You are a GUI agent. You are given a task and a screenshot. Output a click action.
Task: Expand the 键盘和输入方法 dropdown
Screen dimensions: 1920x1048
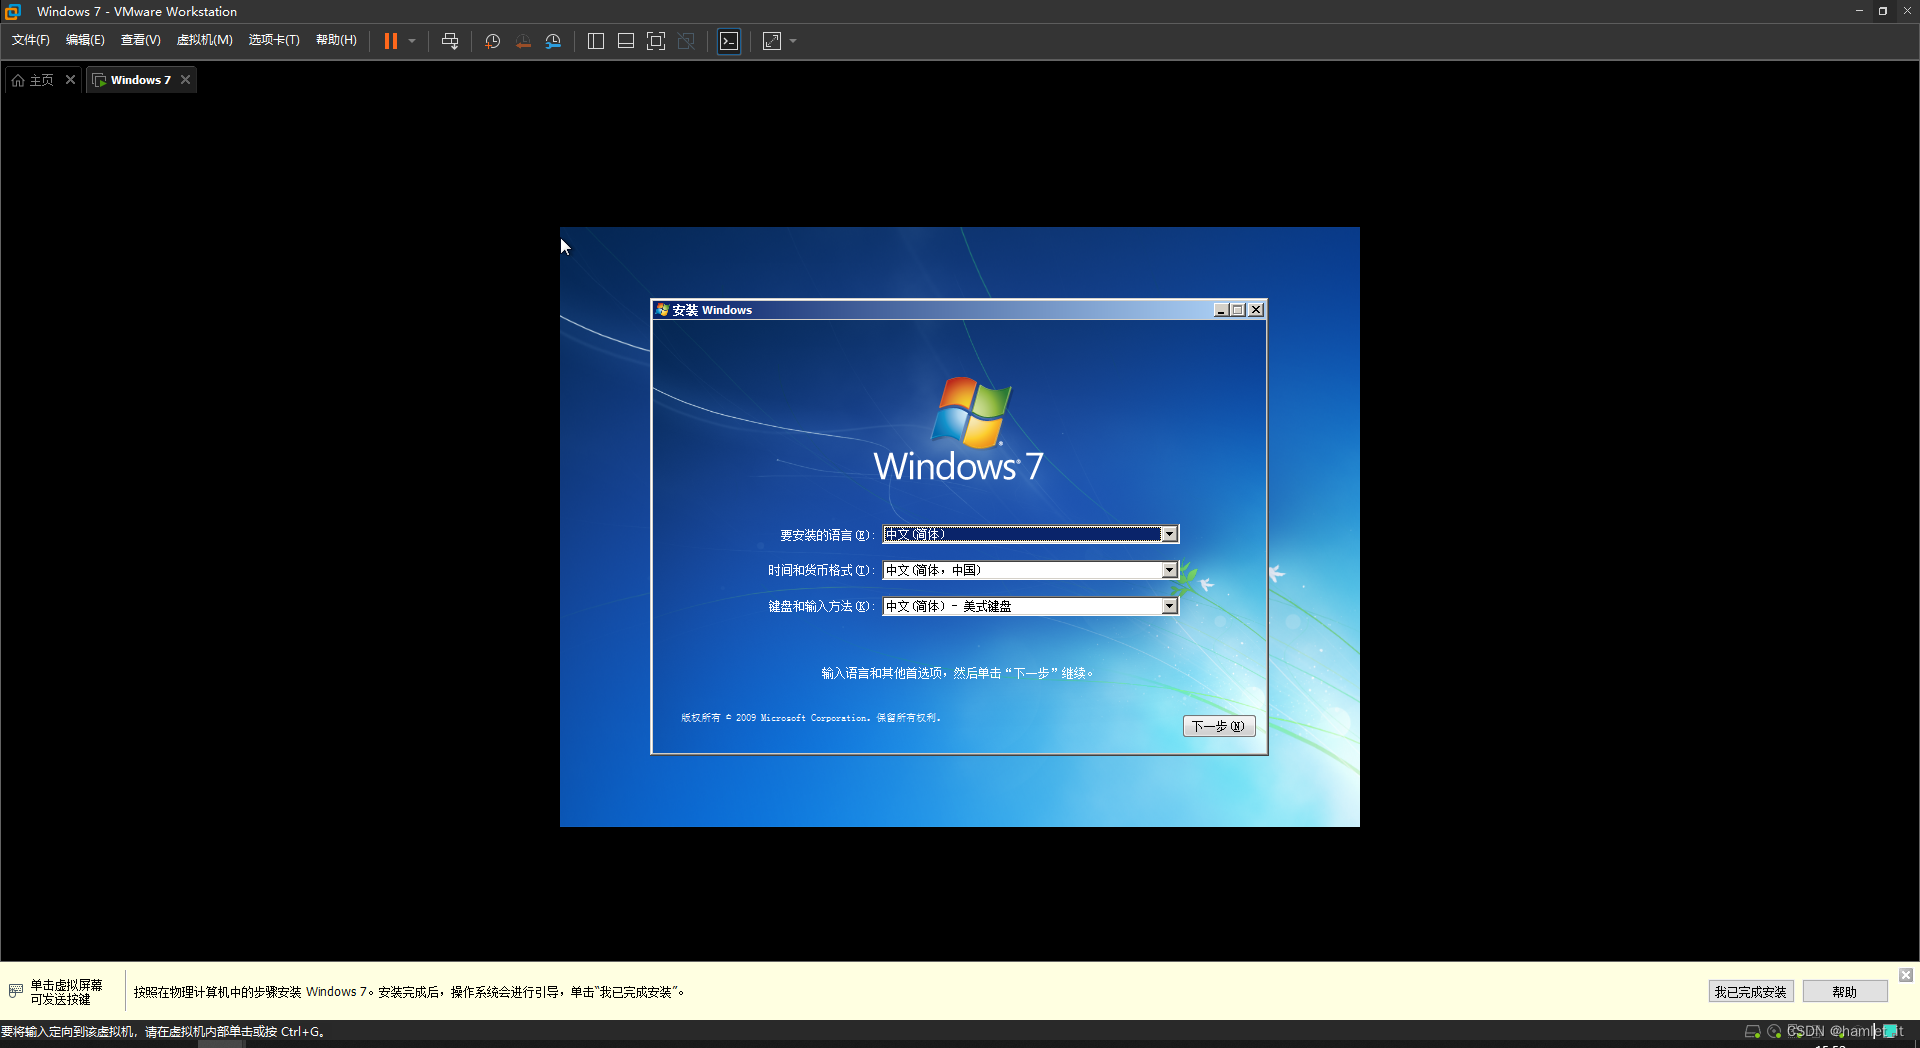[x=1168, y=606]
